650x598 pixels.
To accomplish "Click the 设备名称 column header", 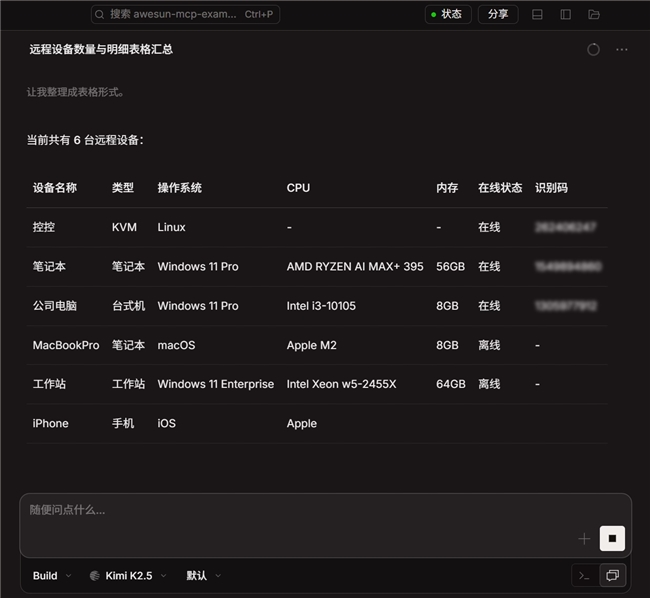I will [x=55, y=188].
